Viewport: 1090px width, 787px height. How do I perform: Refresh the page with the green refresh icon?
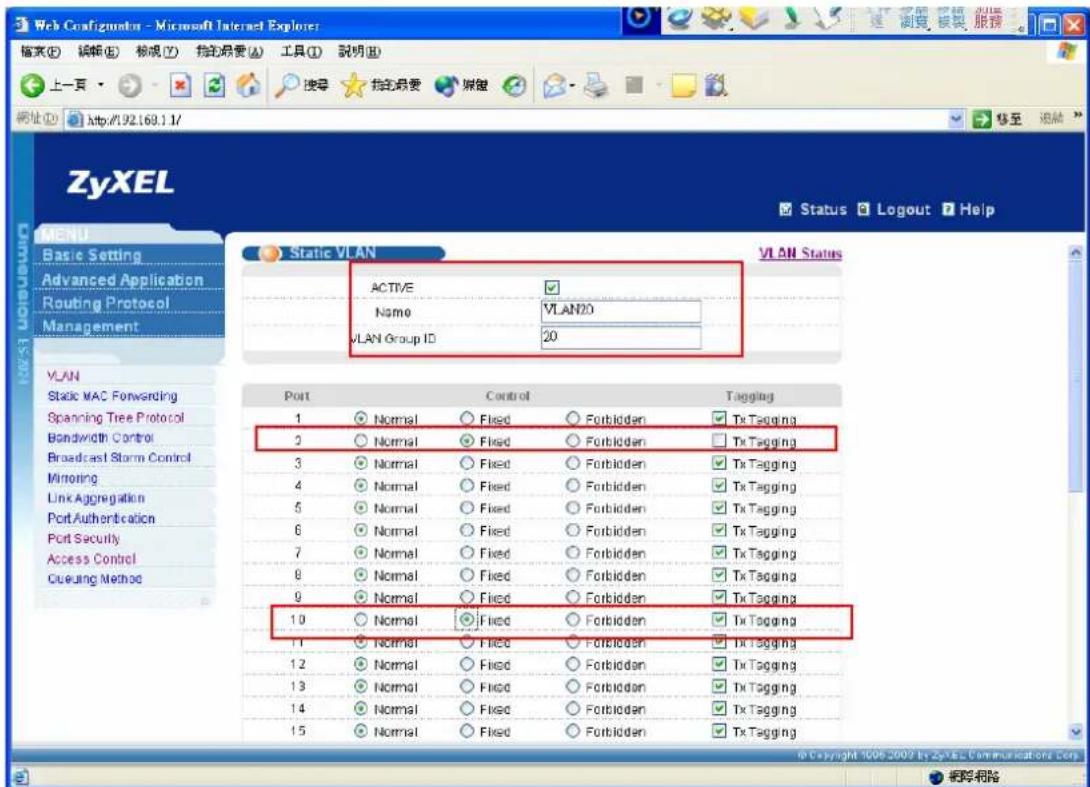point(214,86)
